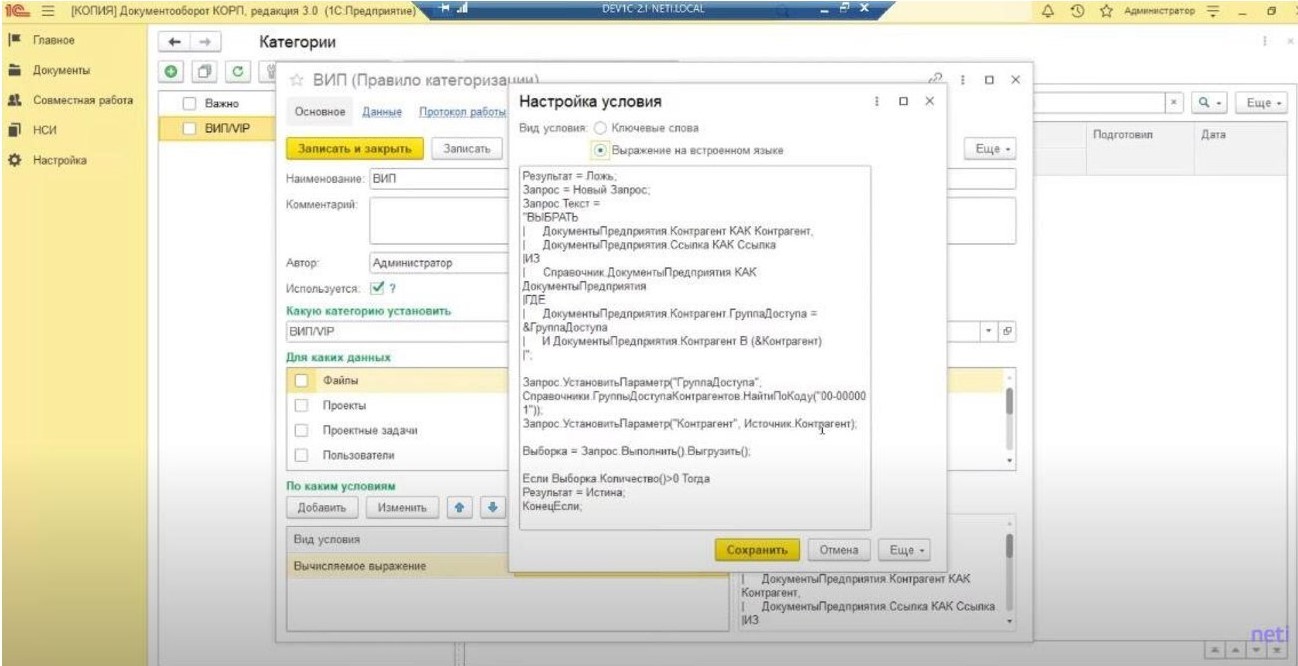
Task: Refresh the Категории list
Action: pyautogui.click(x=238, y=72)
